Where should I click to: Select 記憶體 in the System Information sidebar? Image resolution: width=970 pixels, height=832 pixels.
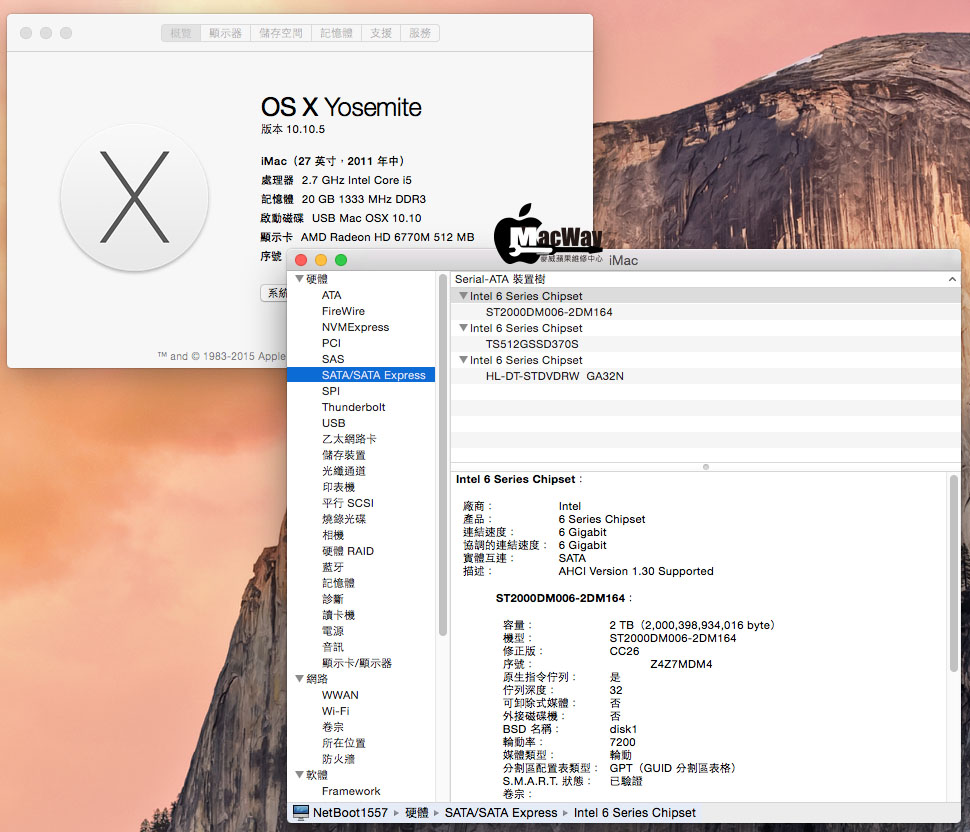[x=338, y=583]
